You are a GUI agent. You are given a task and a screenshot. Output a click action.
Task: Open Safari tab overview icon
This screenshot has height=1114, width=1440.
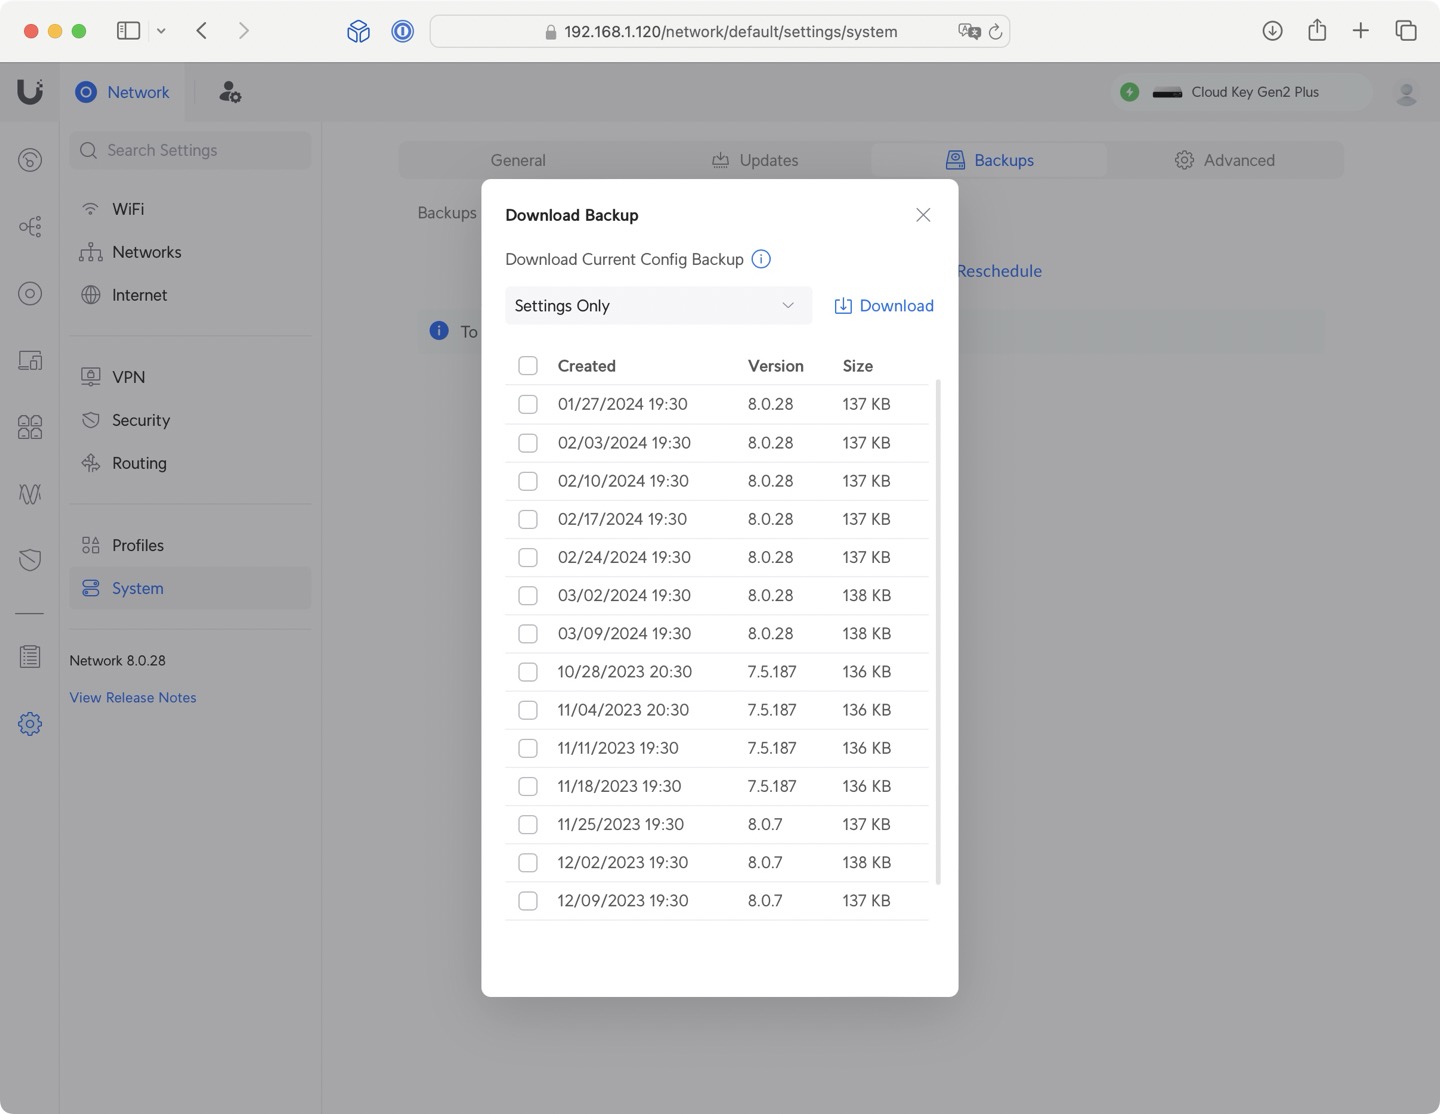[x=1406, y=31]
